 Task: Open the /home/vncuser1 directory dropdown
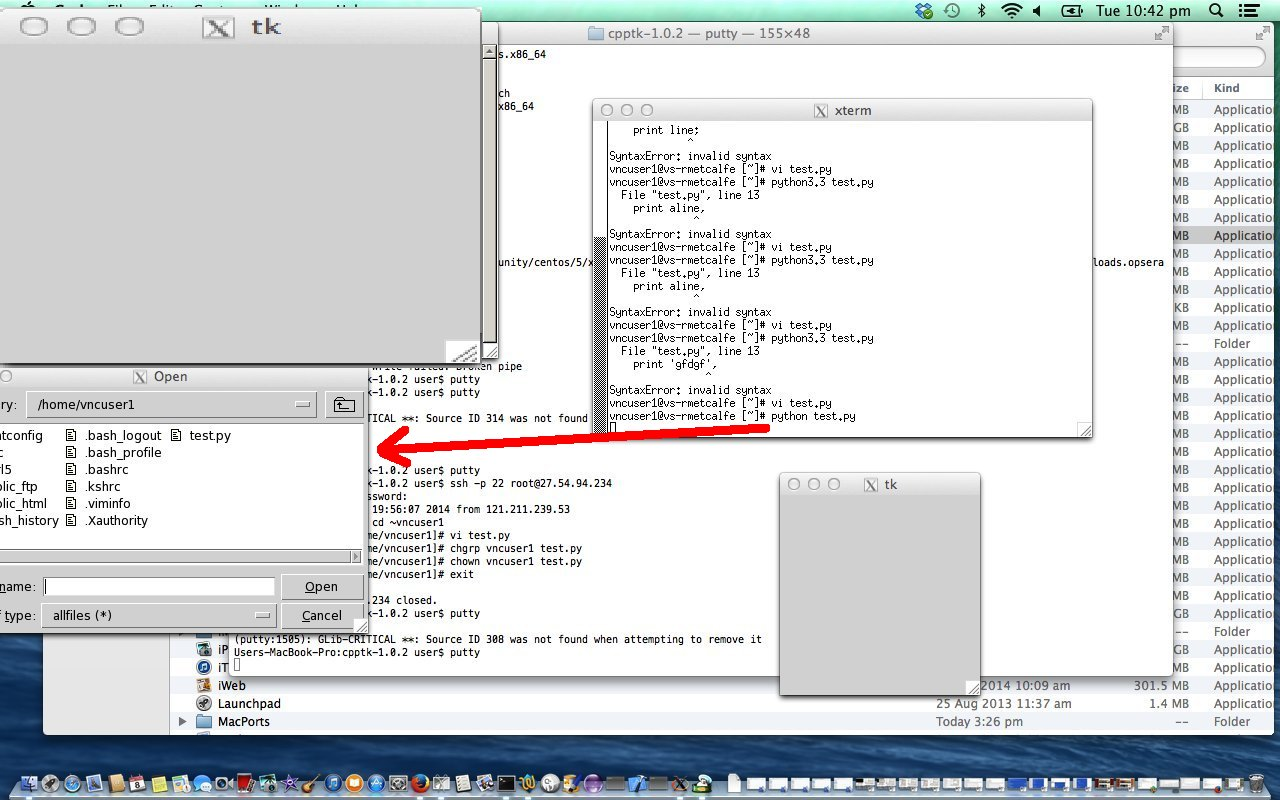click(x=173, y=405)
